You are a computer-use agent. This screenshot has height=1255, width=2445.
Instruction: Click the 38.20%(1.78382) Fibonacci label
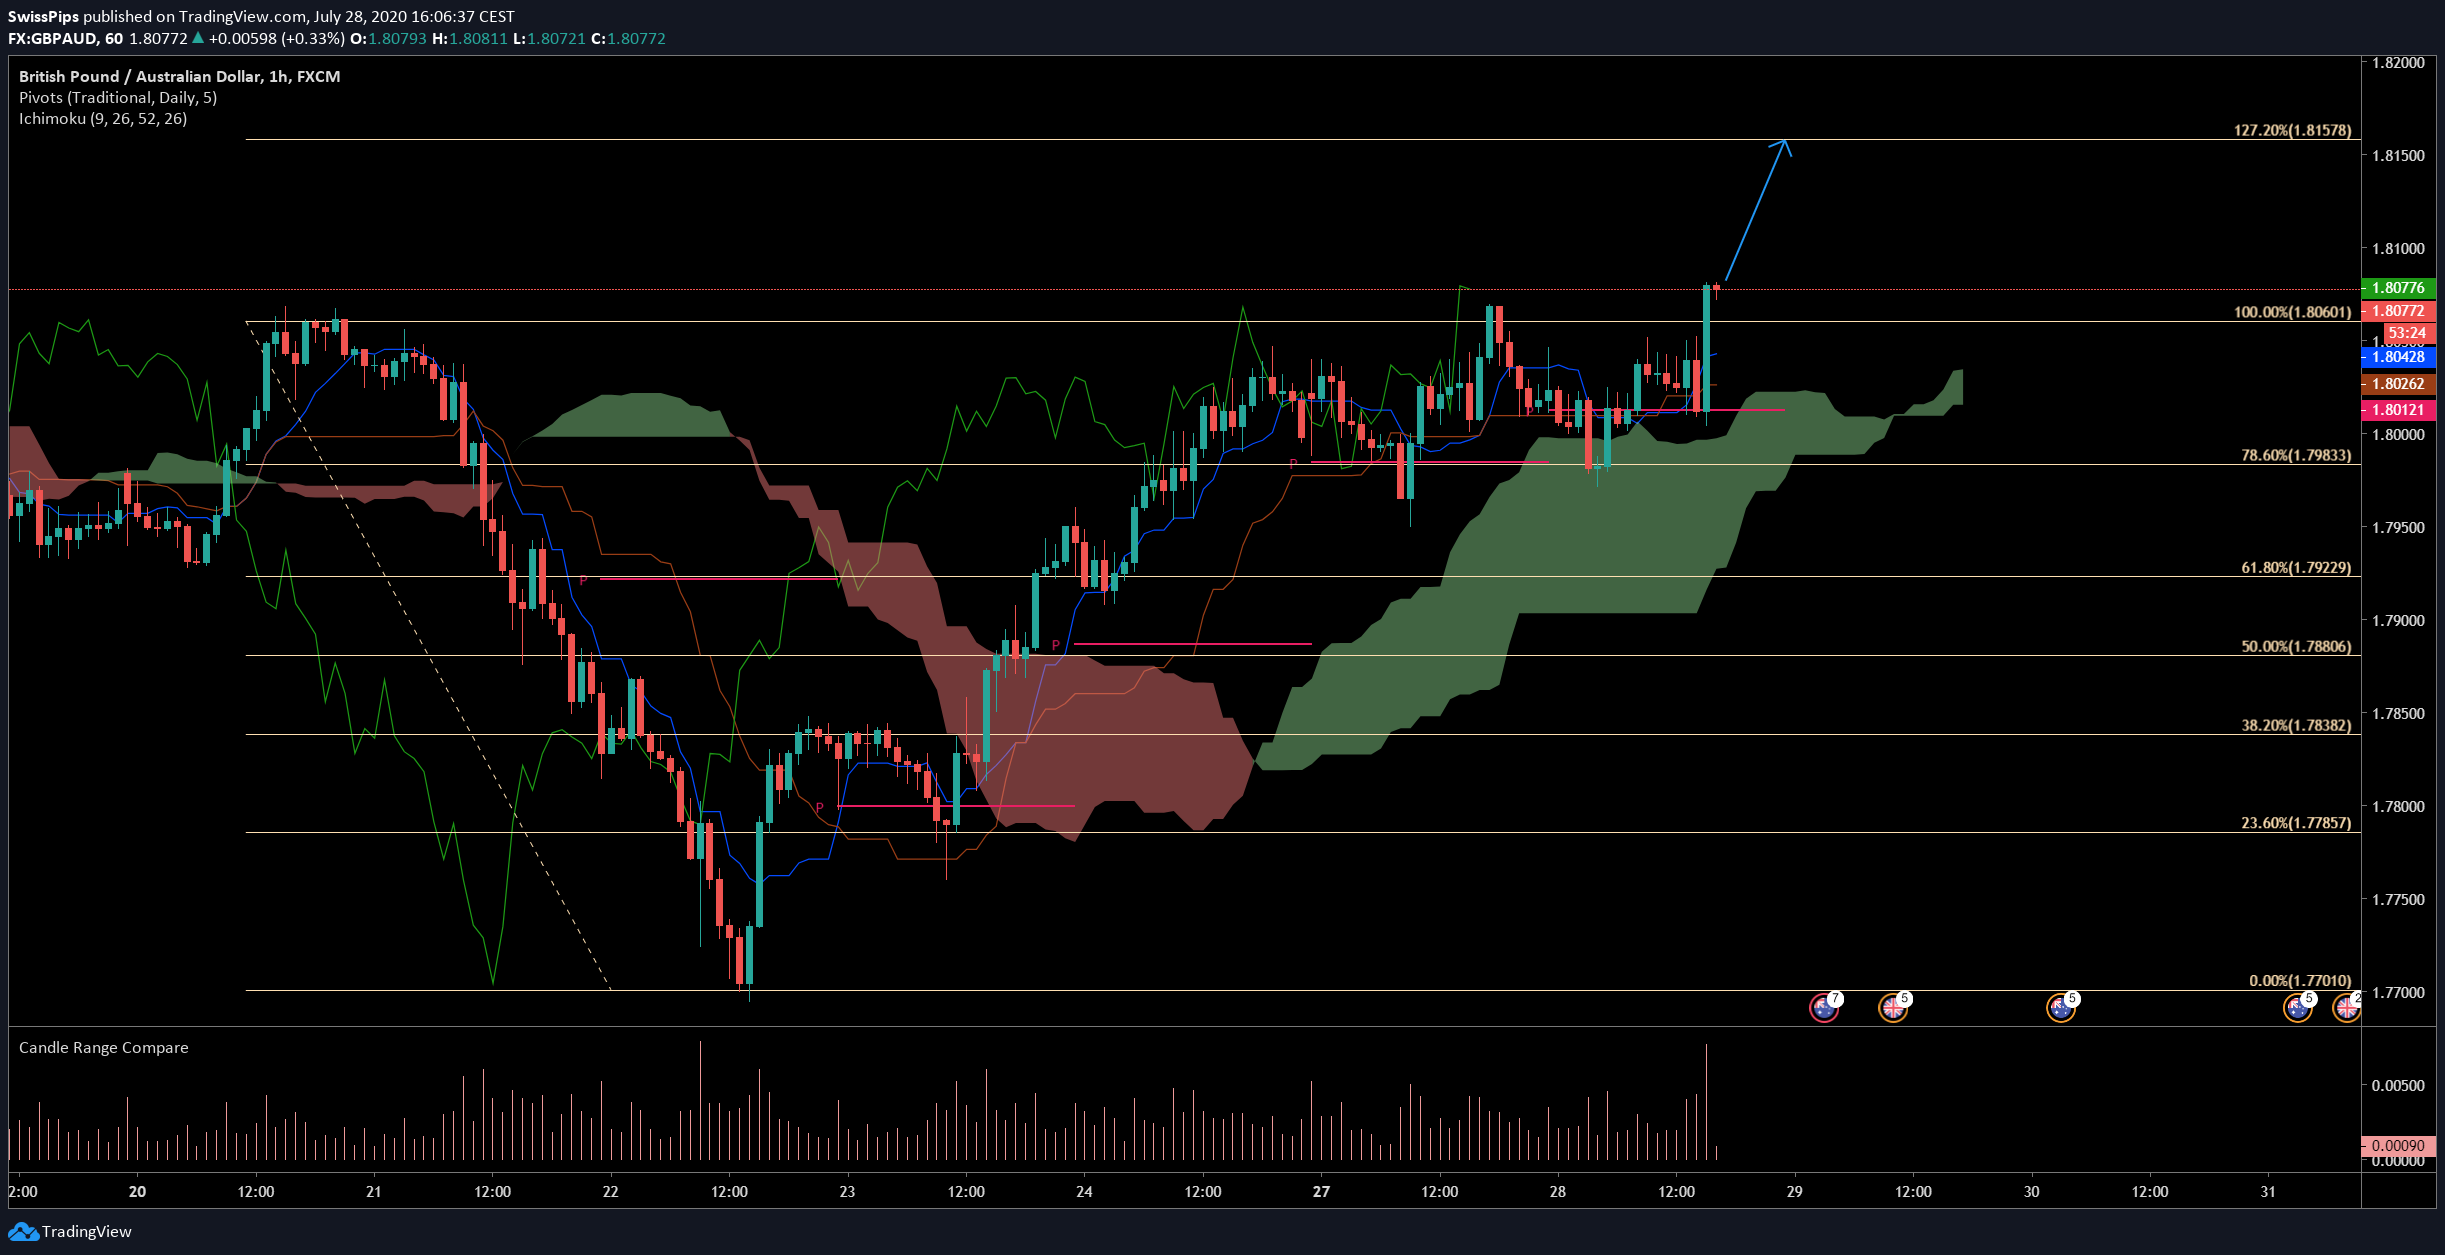click(2296, 725)
